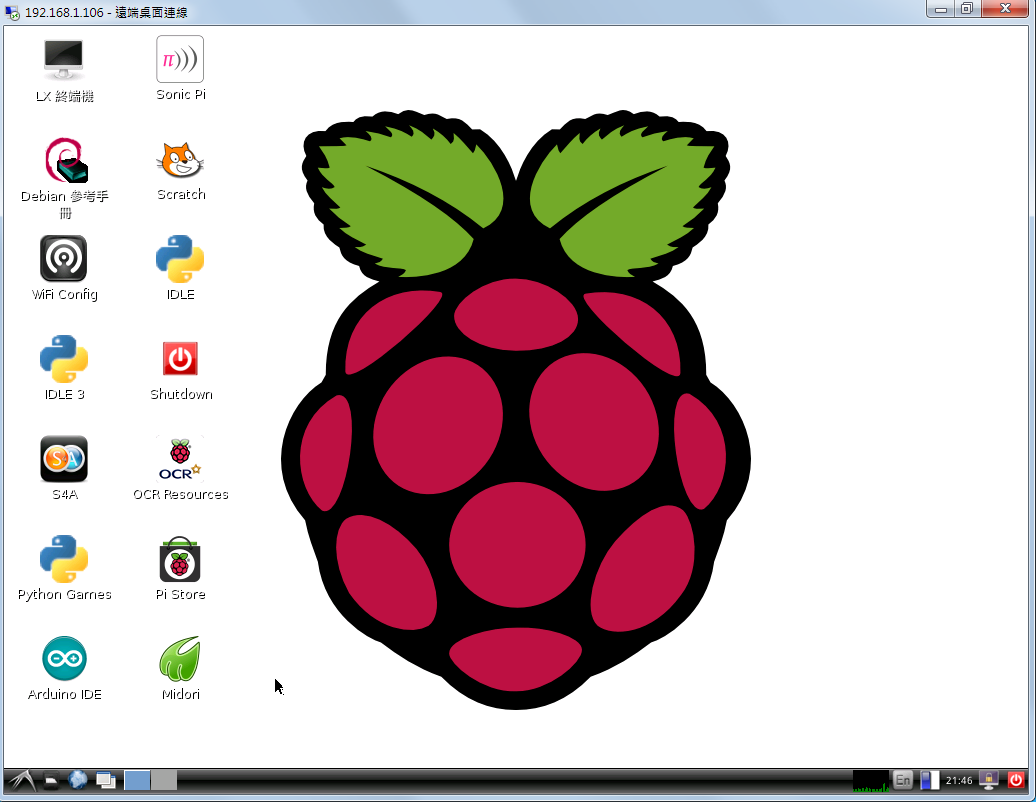Click the En keyboard layout indicator
Viewport: 1036px width, 802px height.
[903, 780]
